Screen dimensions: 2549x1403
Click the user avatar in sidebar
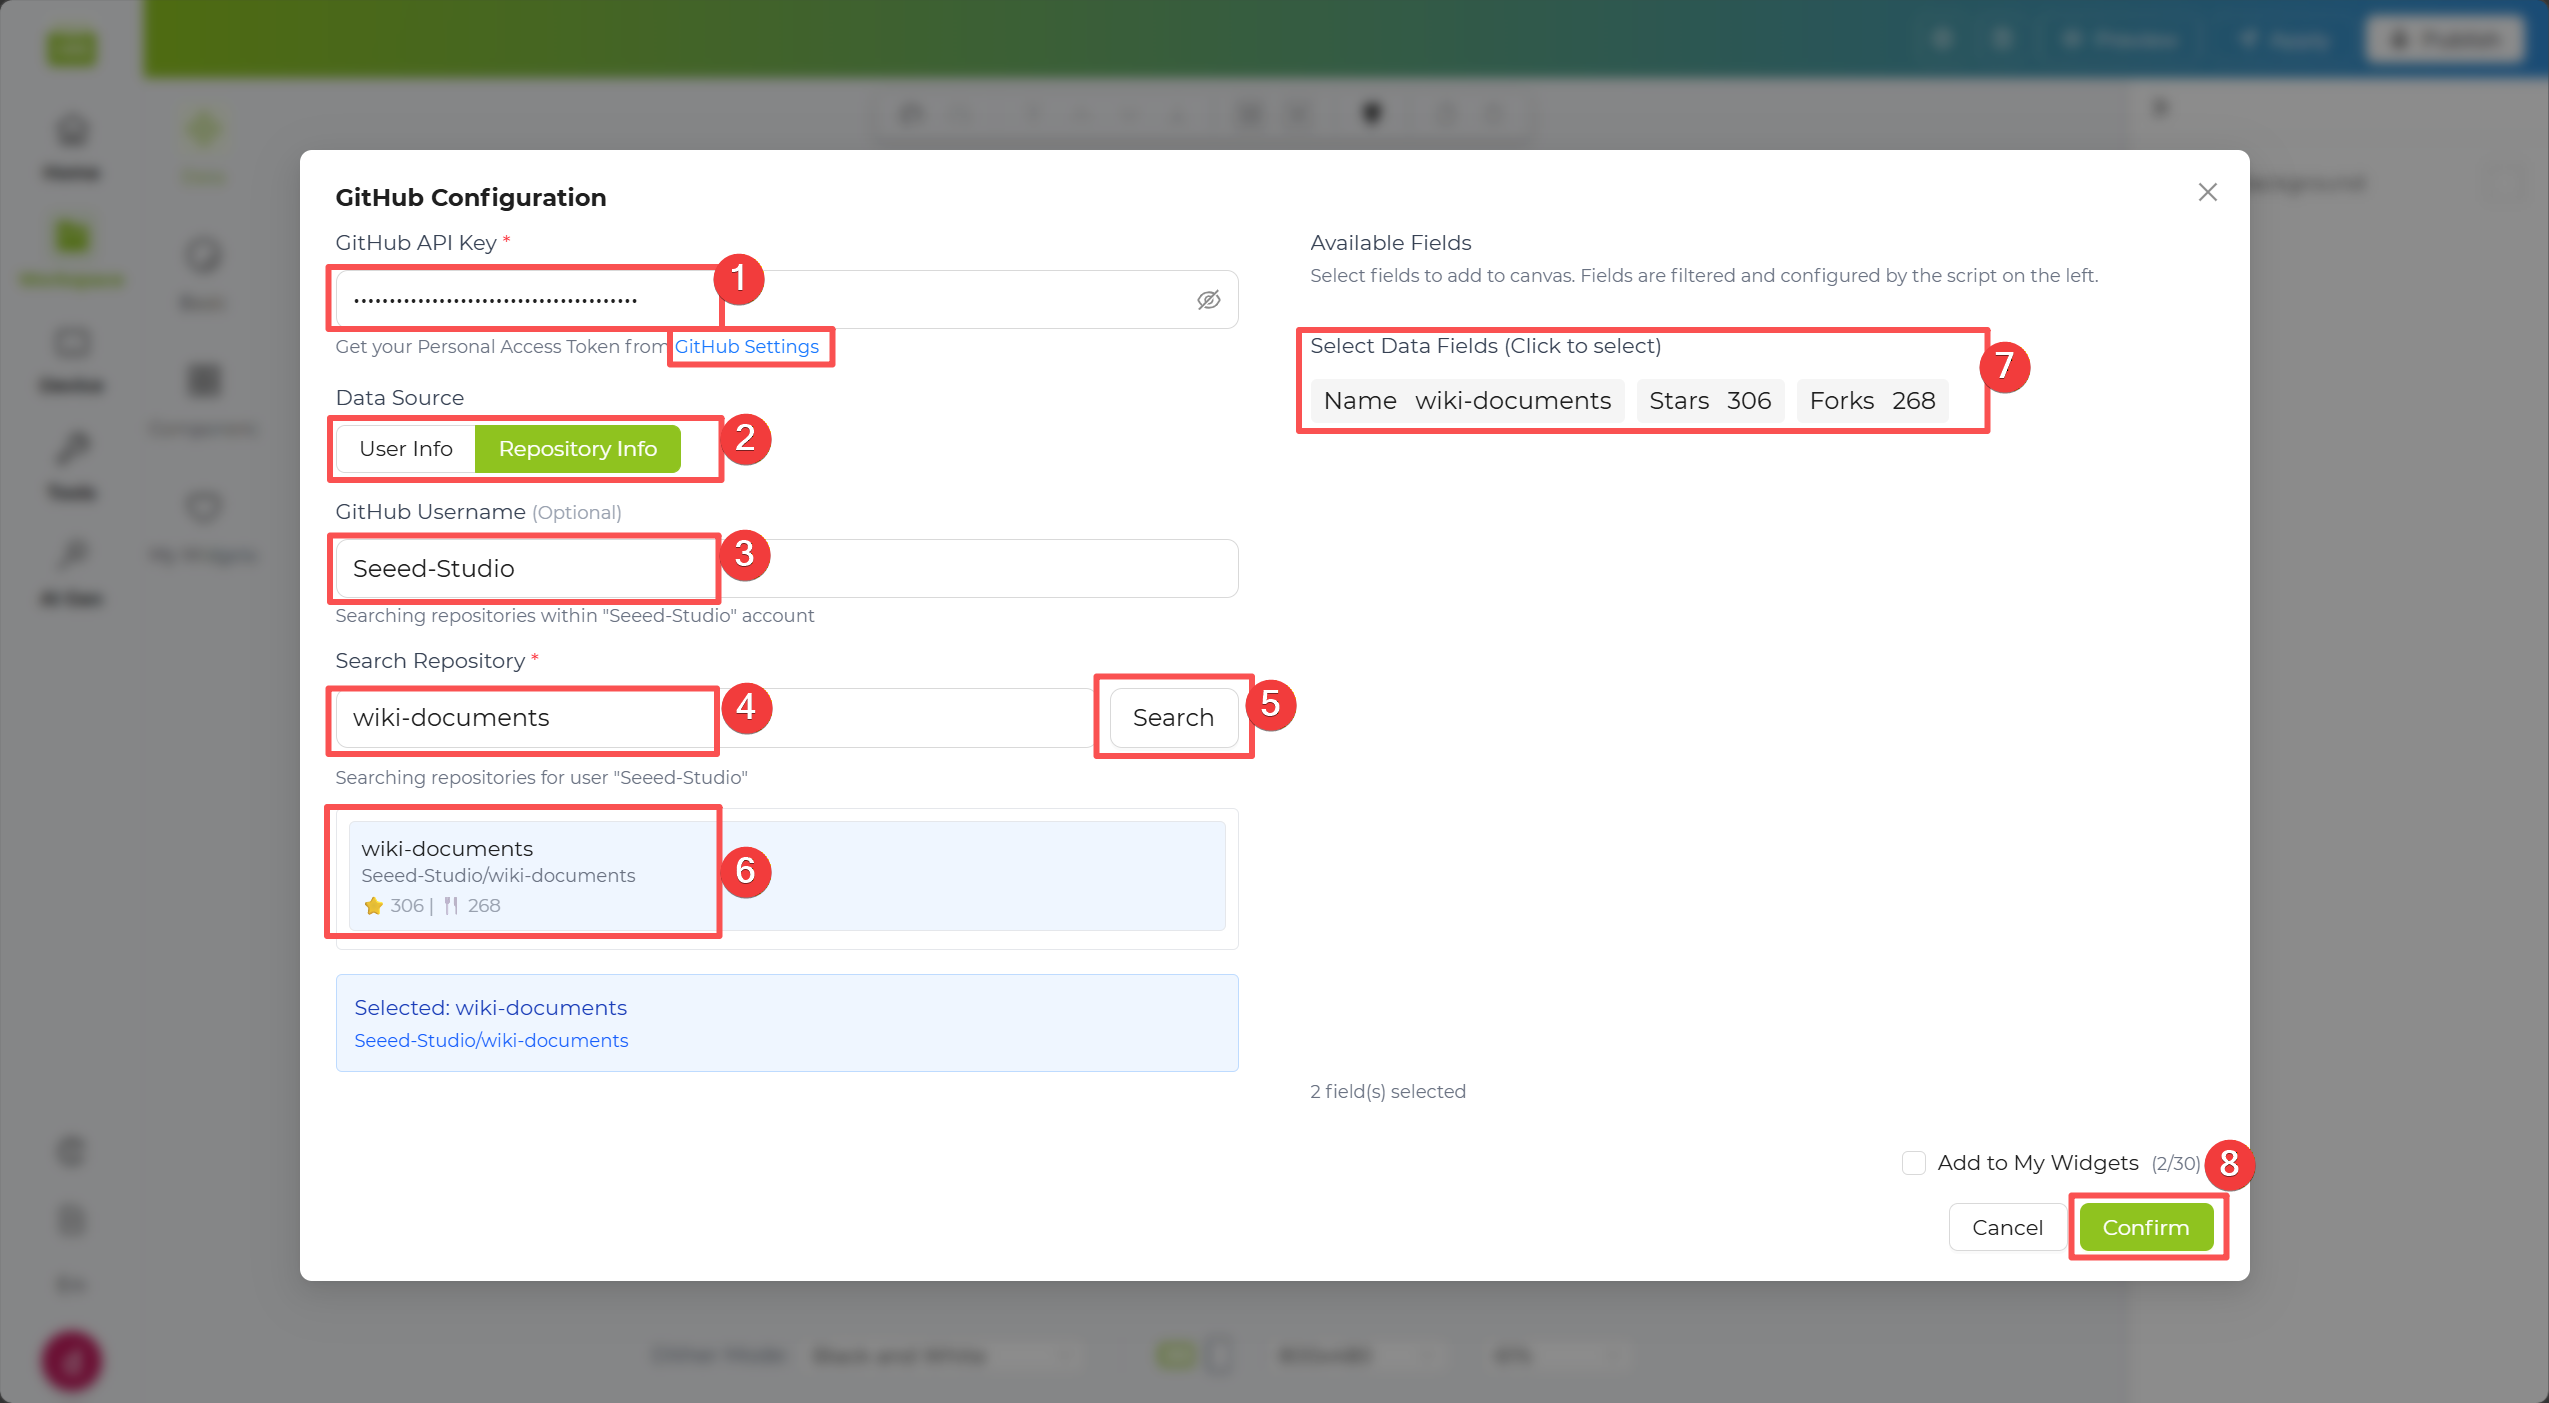pos(71,1360)
